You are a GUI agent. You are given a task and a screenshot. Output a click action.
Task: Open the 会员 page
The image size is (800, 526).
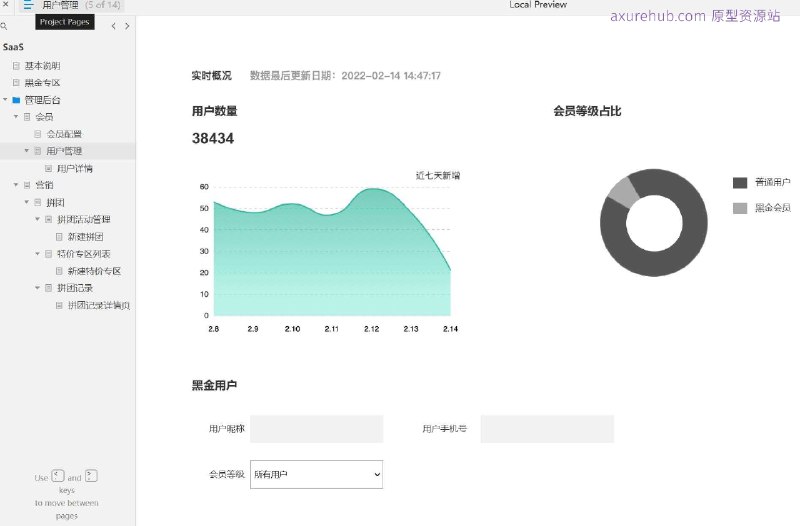pyautogui.click(x=44, y=117)
